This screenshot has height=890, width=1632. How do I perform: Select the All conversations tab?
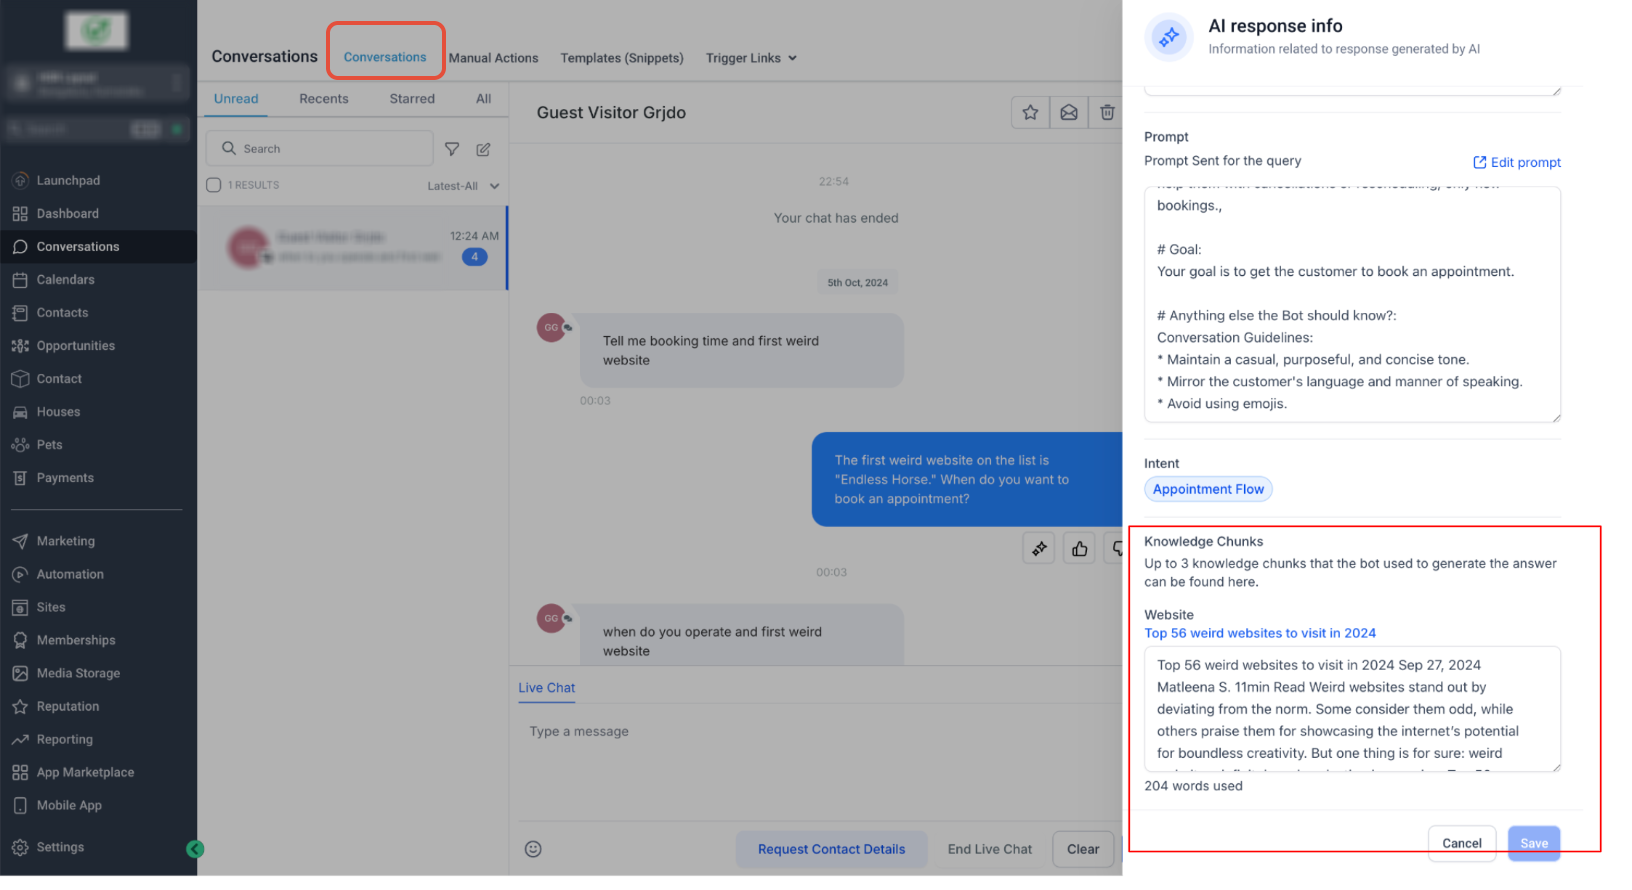[484, 99]
